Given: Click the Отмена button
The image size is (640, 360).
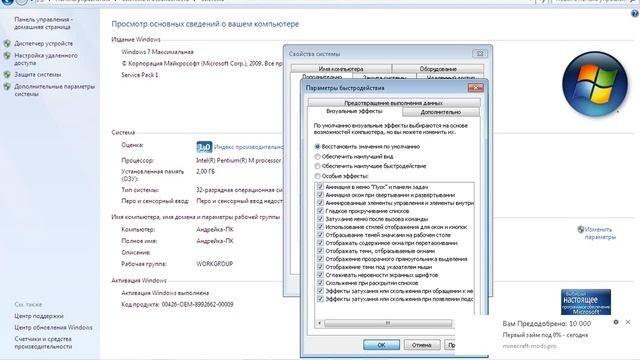Looking at the screenshot, I should (422, 345).
